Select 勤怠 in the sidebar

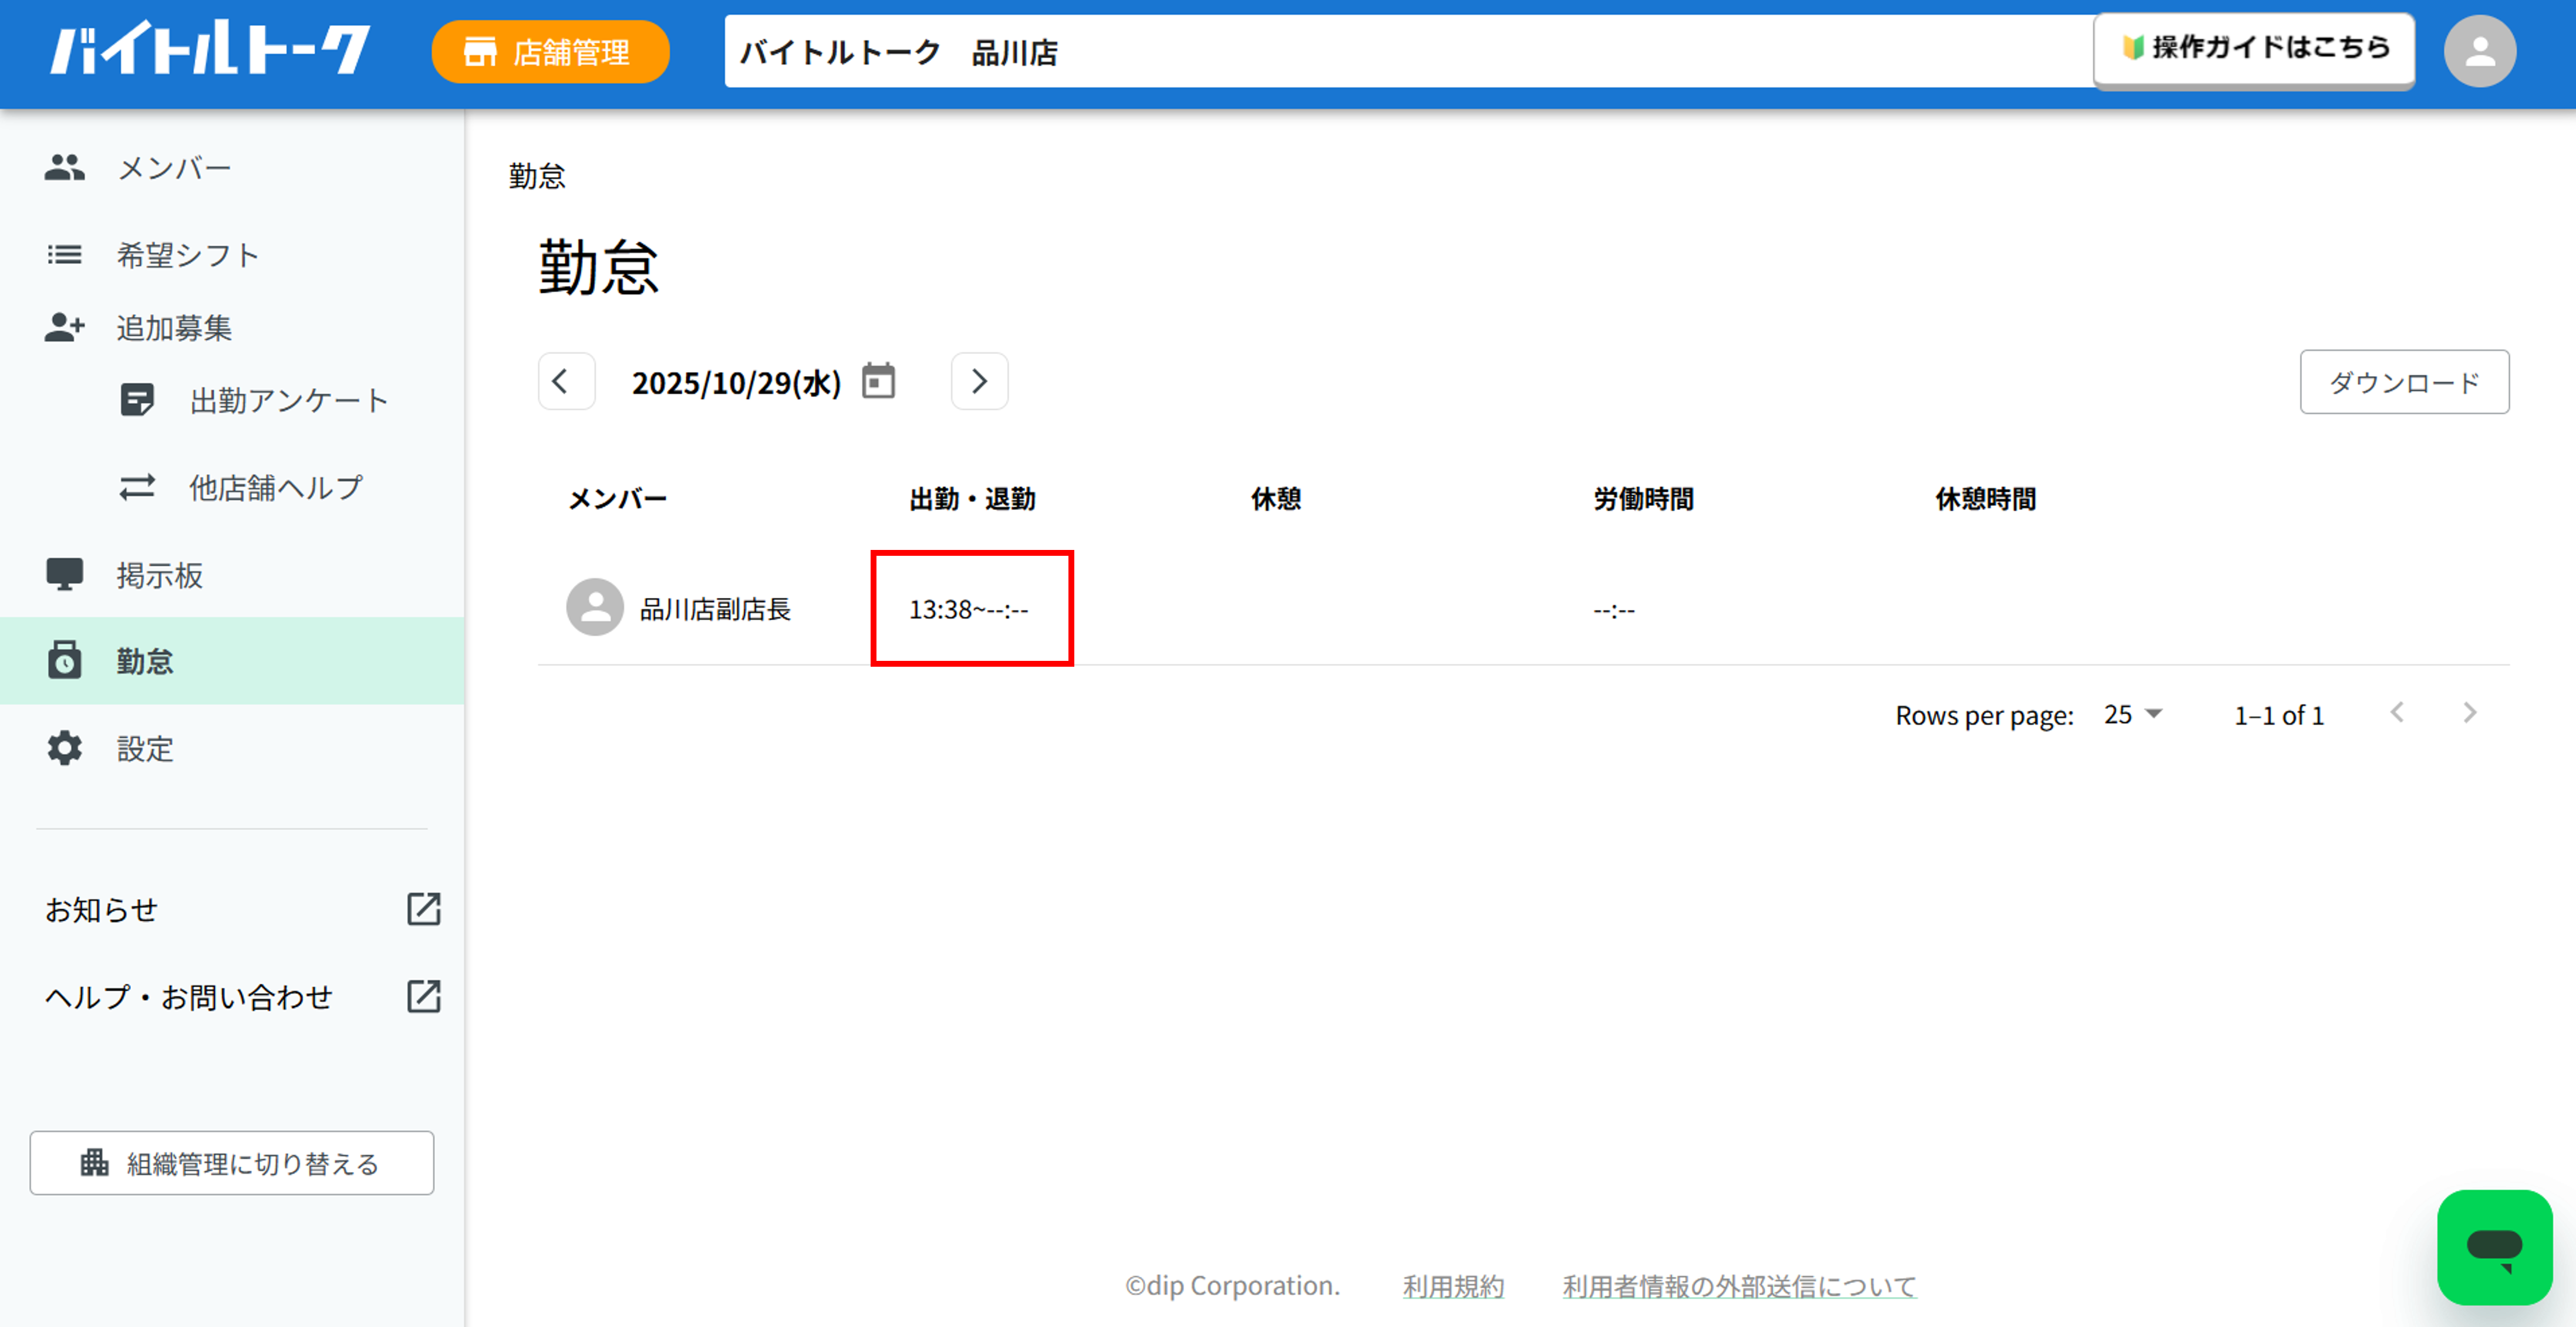(232, 661)
